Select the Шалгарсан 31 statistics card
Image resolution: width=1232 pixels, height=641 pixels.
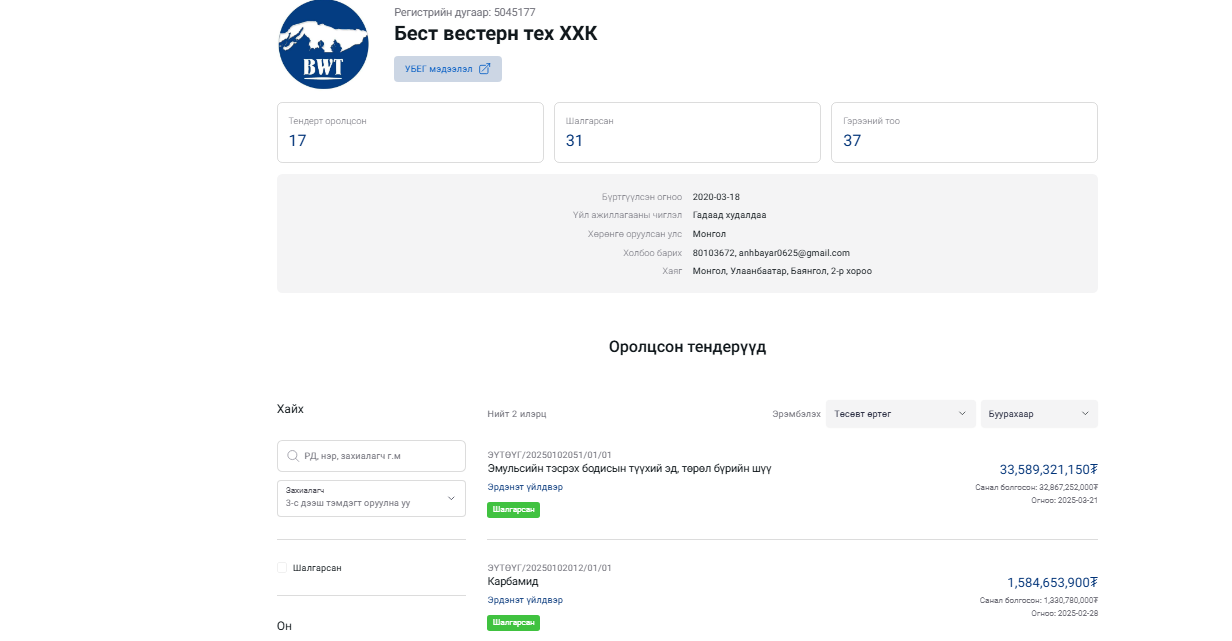687,132
